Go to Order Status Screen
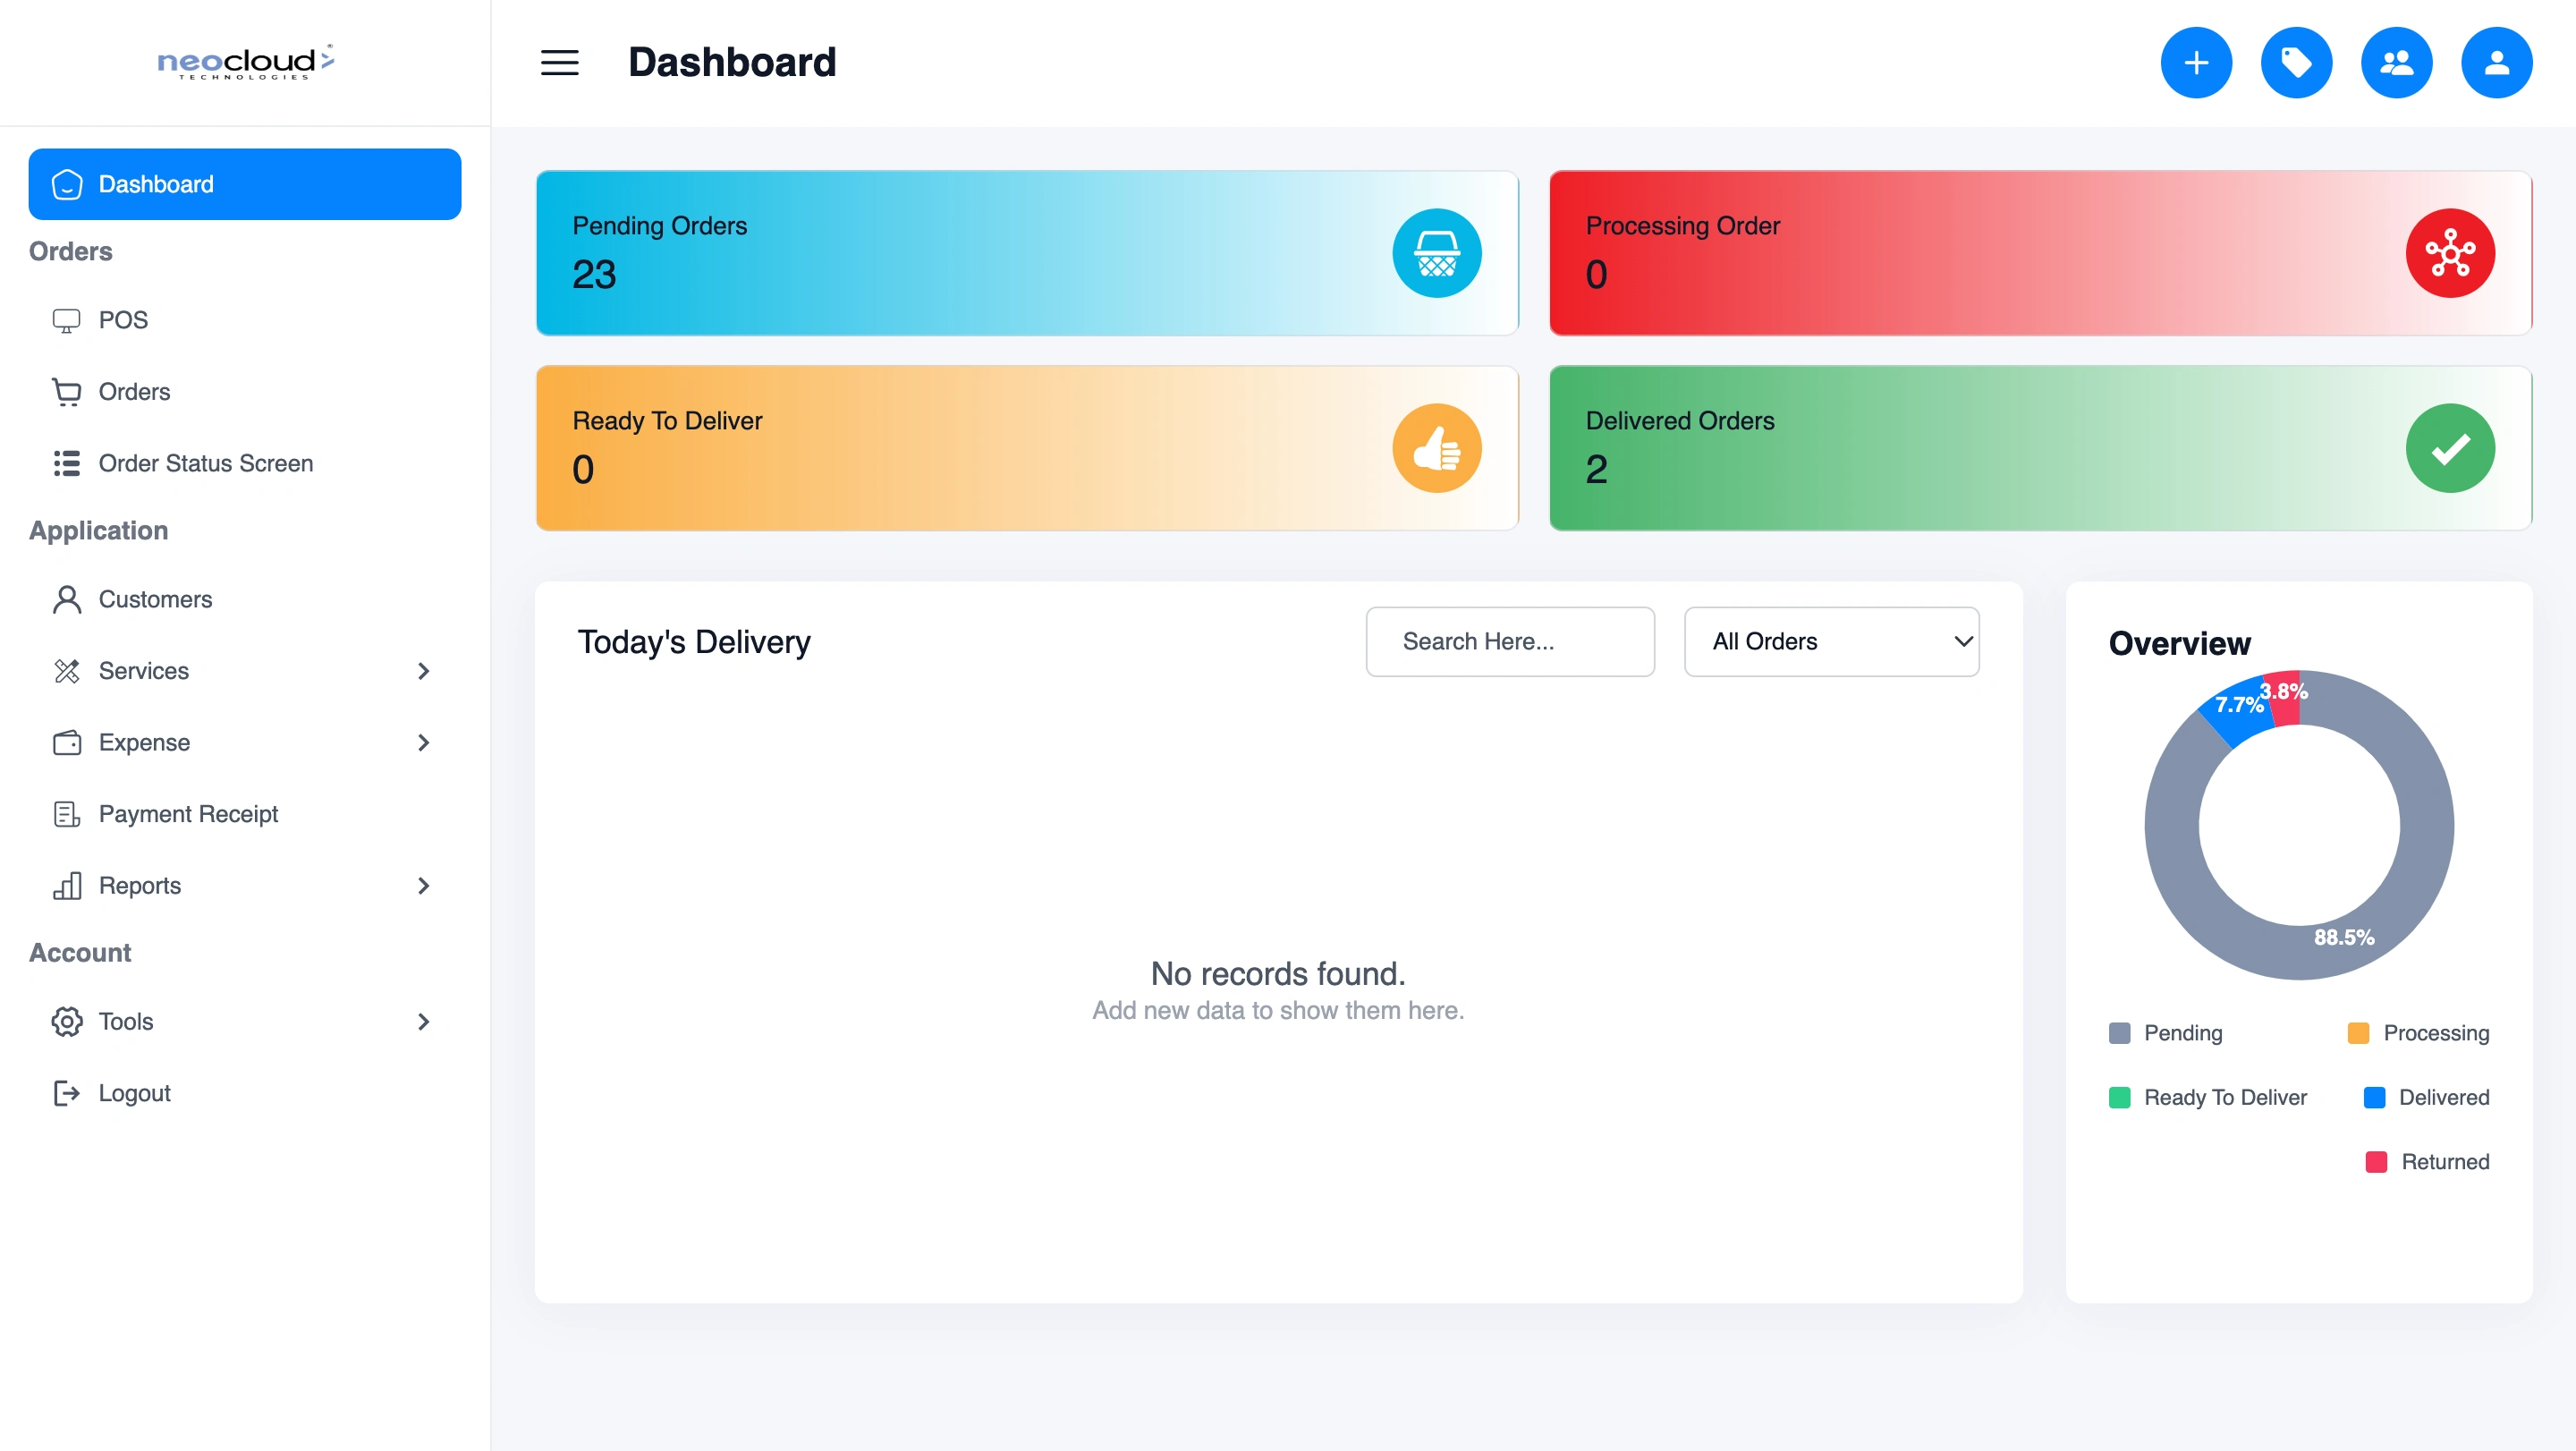The height and width of the screenshot is (1451, 2576). point(205,463)
